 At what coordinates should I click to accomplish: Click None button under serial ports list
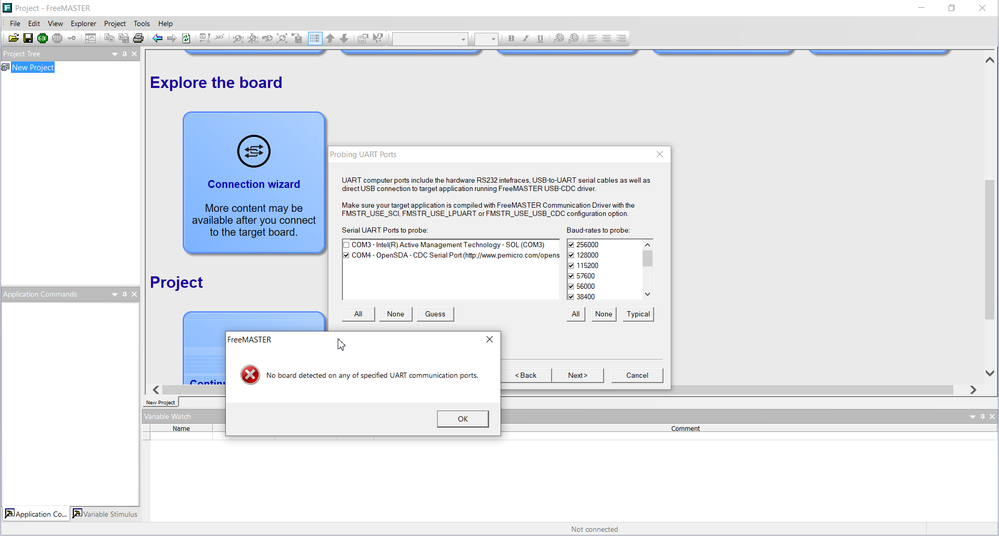395,314
